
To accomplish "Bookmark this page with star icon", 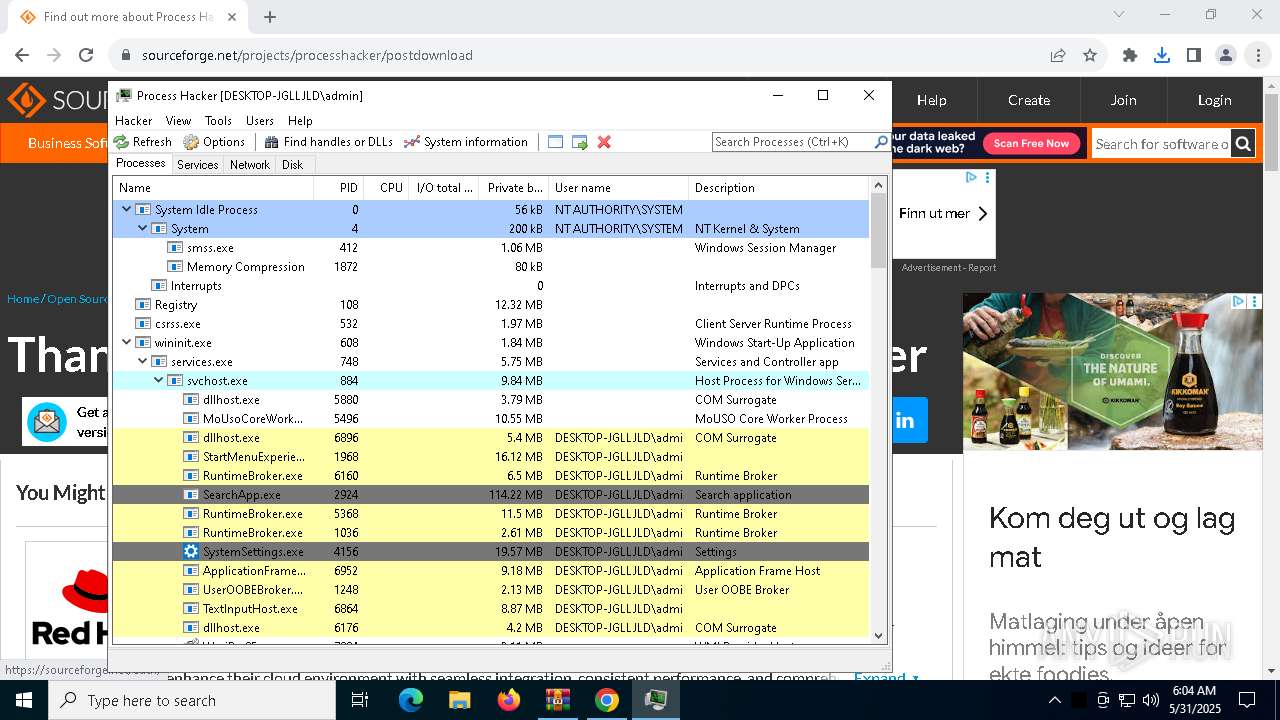I will pos(1090,55).
